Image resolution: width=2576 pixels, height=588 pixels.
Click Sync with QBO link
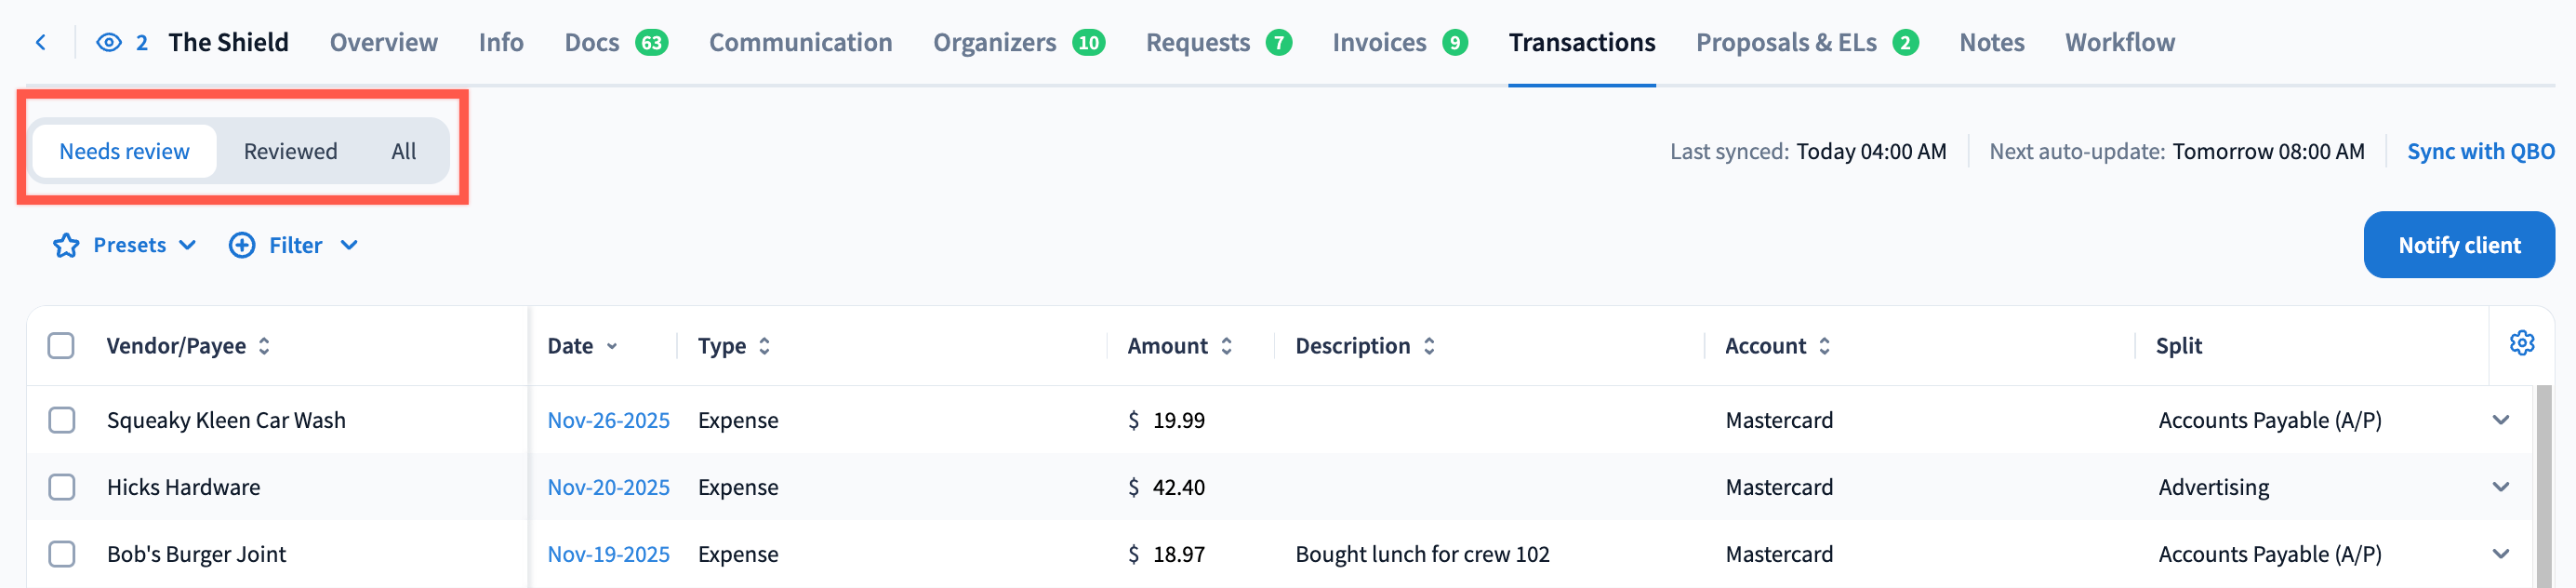(2480, 151)
